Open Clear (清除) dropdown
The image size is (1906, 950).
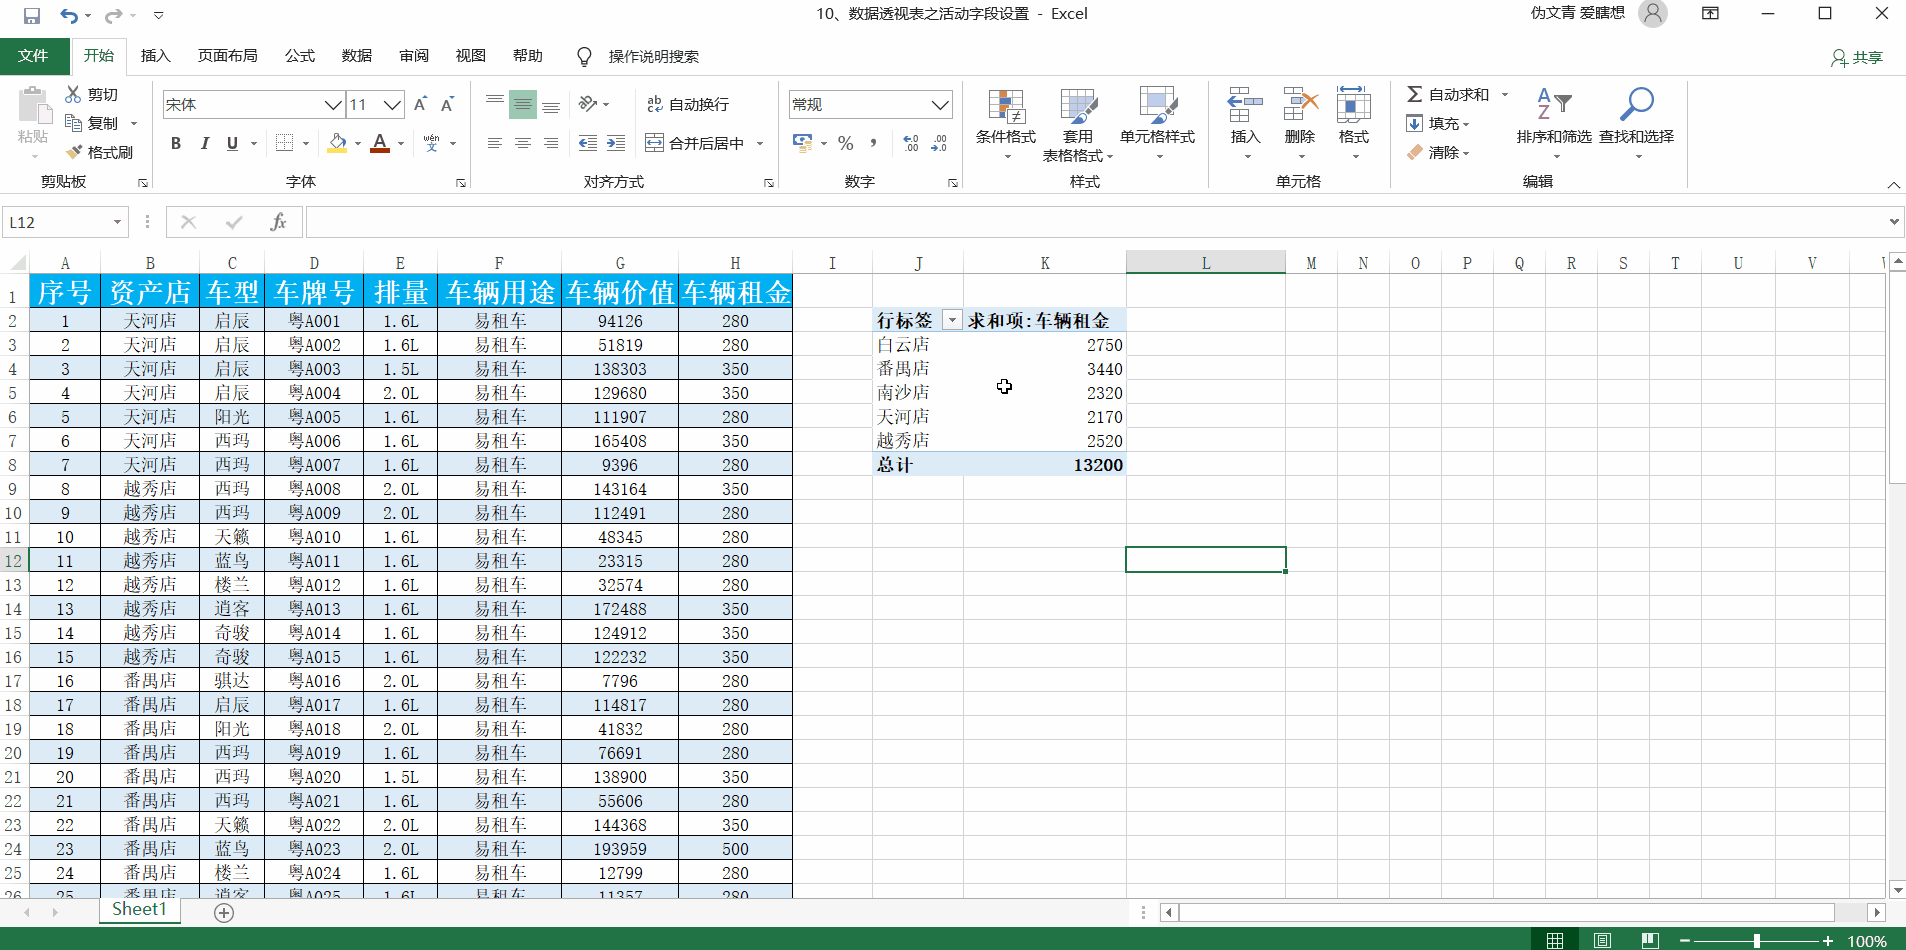tap(1438, 152)
